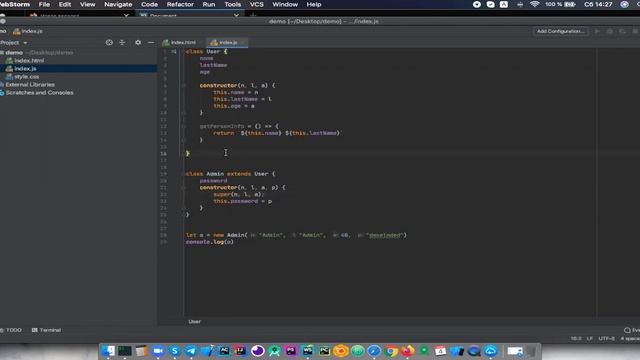Locate current file with the crosshair icon
The width and height of the screenshot is (640, 360).
pyautogui.click(x=109, y=42)
